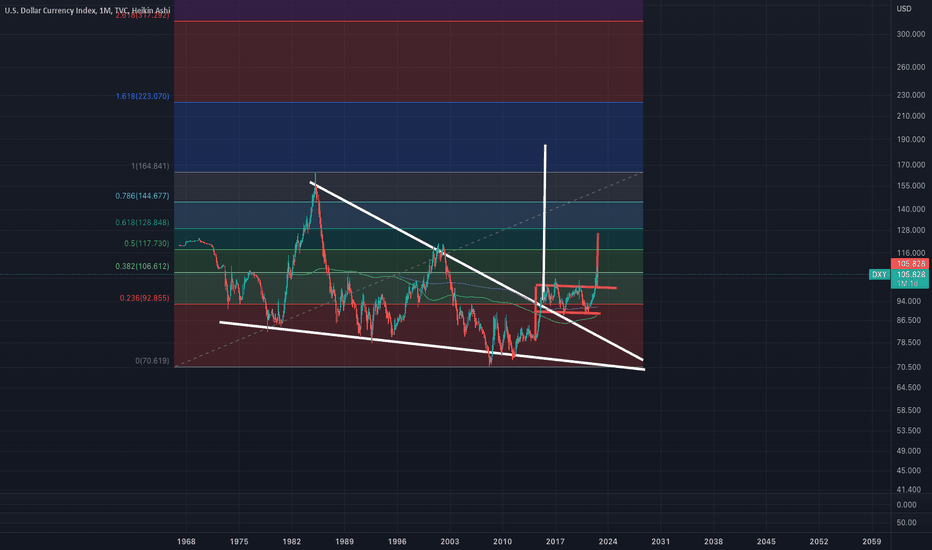Image resolution: width=932 pixels, height=550 pixels.
Task: Click the 58.500 price axis tick
Action: [909, 411]
